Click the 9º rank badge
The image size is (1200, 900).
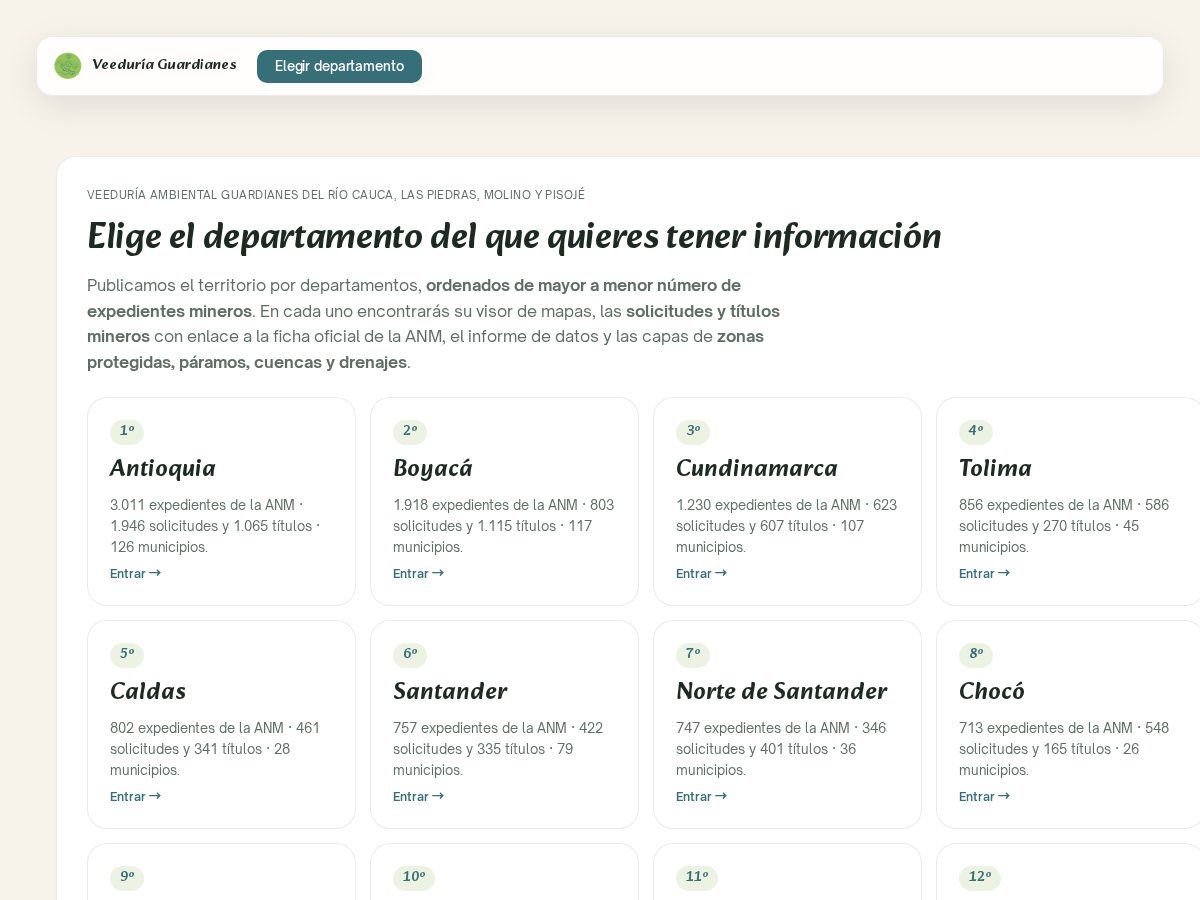[127, 877]
